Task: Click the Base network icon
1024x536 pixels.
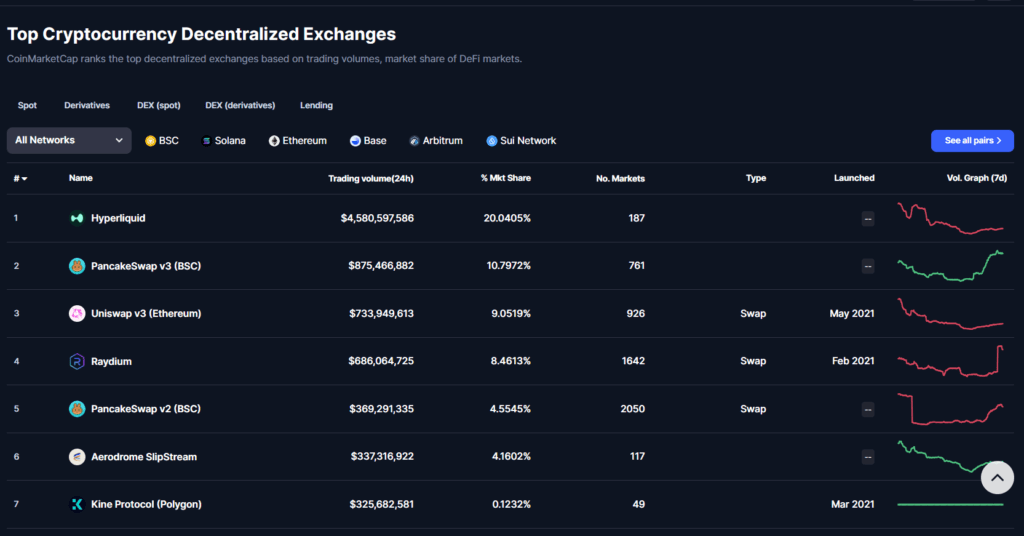Action: (355, 141)
